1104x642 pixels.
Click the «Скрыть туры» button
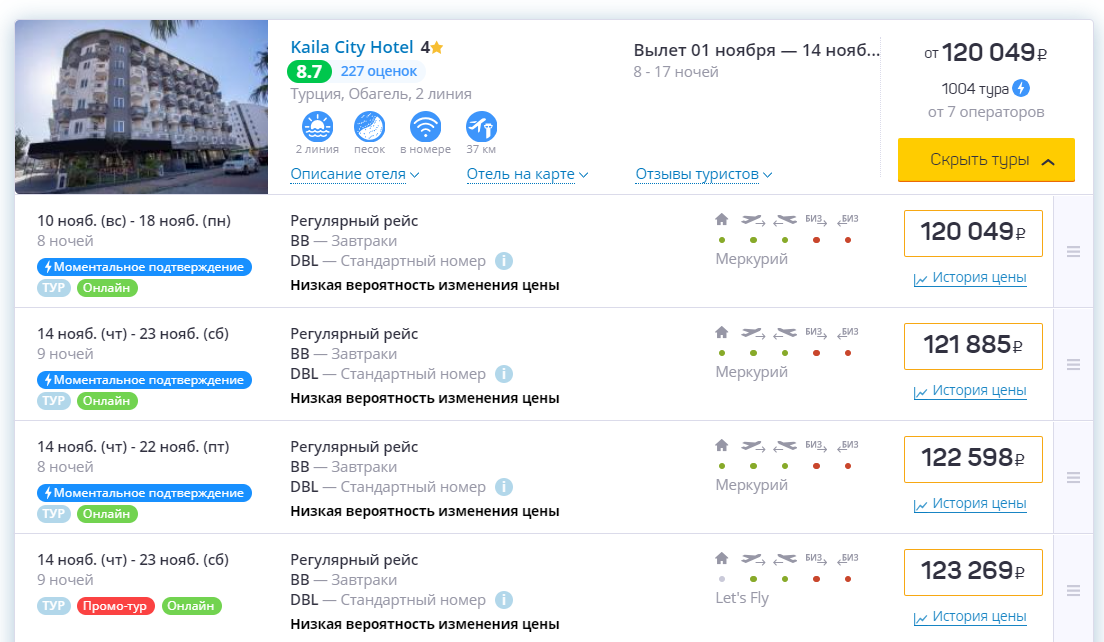coord(985,160)
